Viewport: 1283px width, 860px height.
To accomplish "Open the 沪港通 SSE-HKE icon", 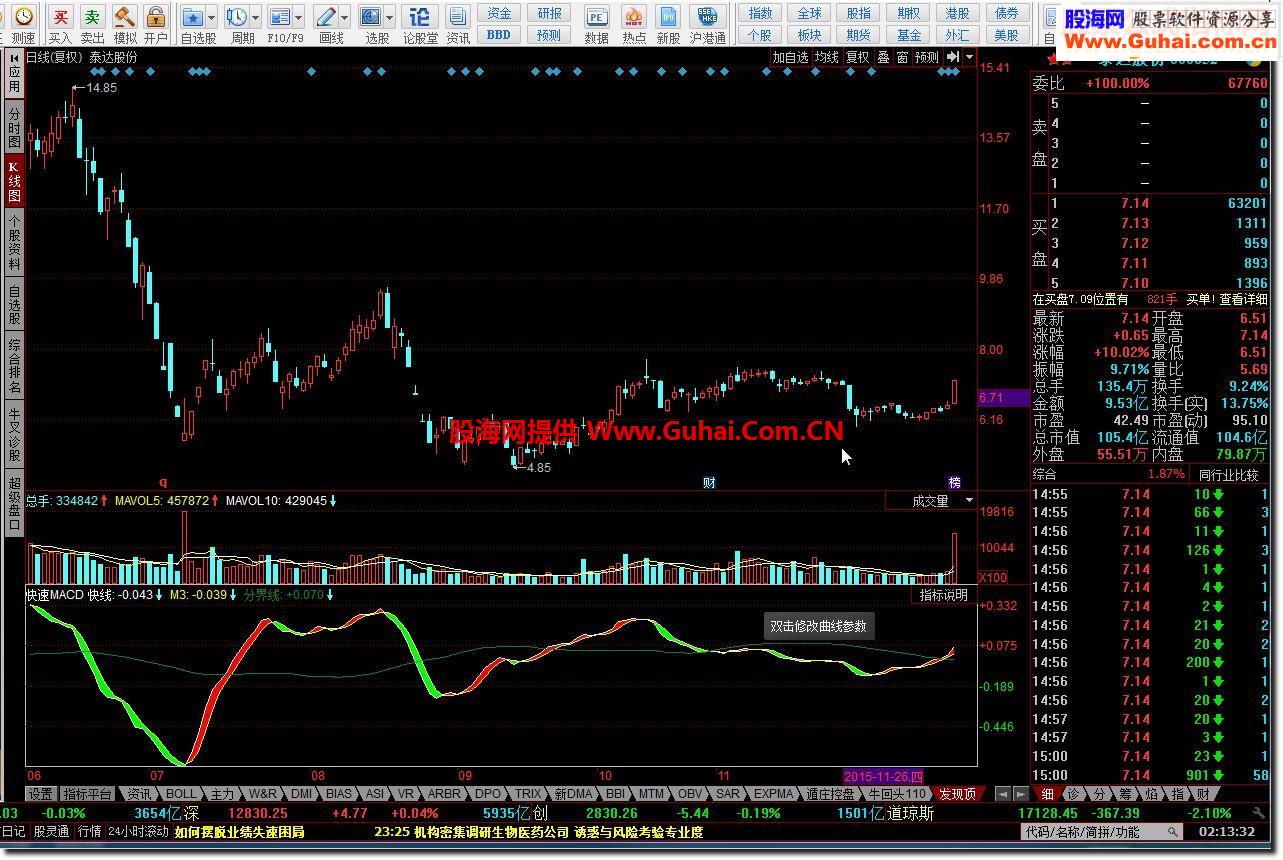I will pos(707,17).
